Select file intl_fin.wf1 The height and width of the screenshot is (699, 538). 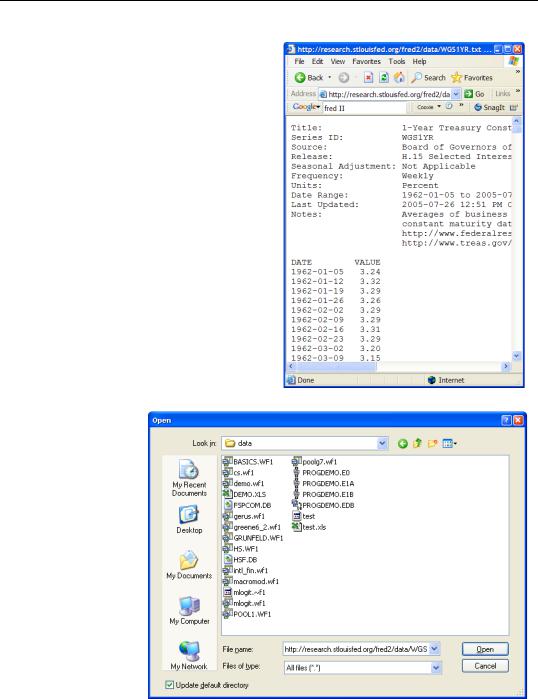pos(246,571)
